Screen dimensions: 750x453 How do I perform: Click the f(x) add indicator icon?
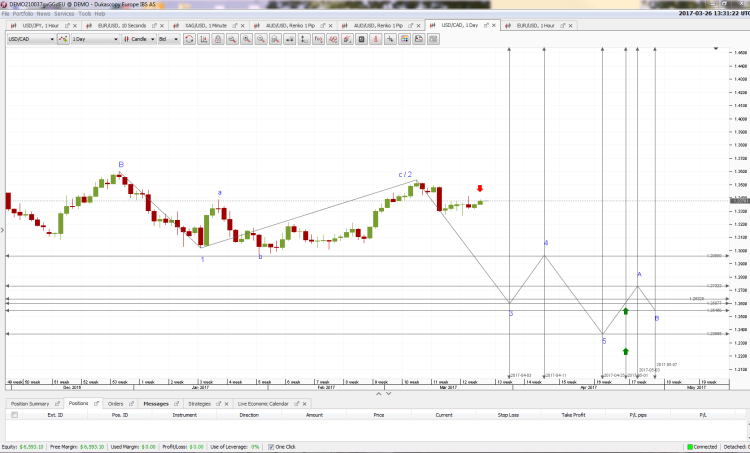[319, 39]
